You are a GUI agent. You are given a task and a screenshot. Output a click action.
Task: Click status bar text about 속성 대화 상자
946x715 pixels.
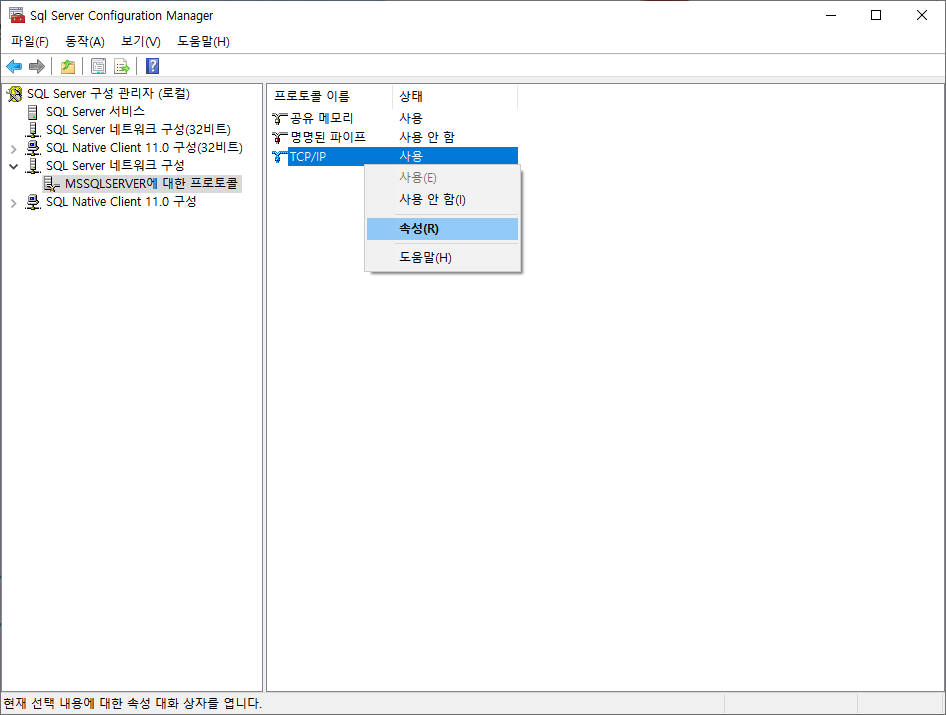[x=133, y=704]
